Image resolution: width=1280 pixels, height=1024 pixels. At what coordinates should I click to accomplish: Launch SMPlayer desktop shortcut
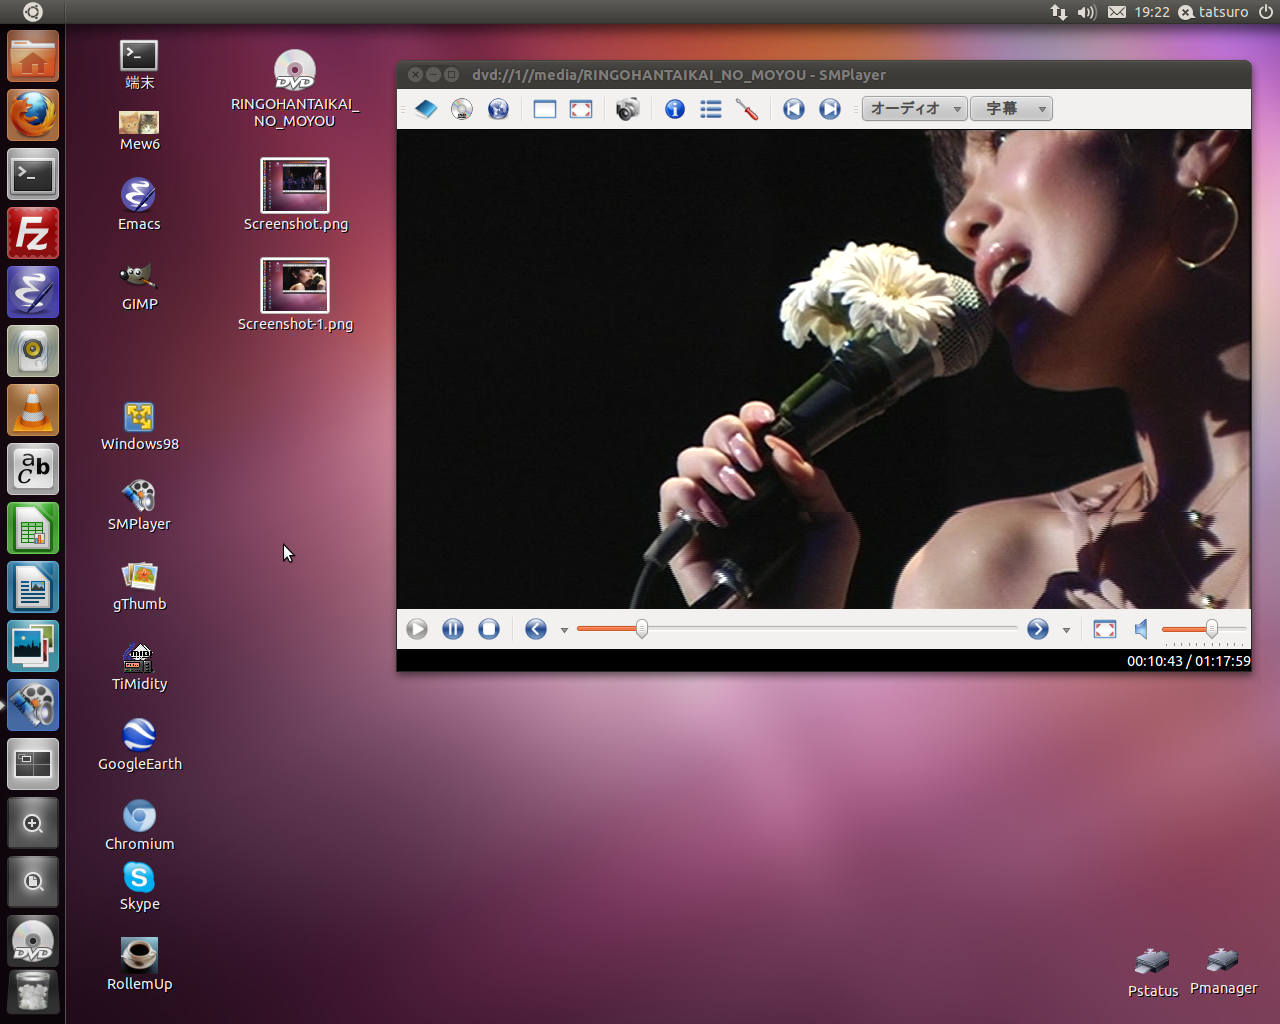click(139, 505)
